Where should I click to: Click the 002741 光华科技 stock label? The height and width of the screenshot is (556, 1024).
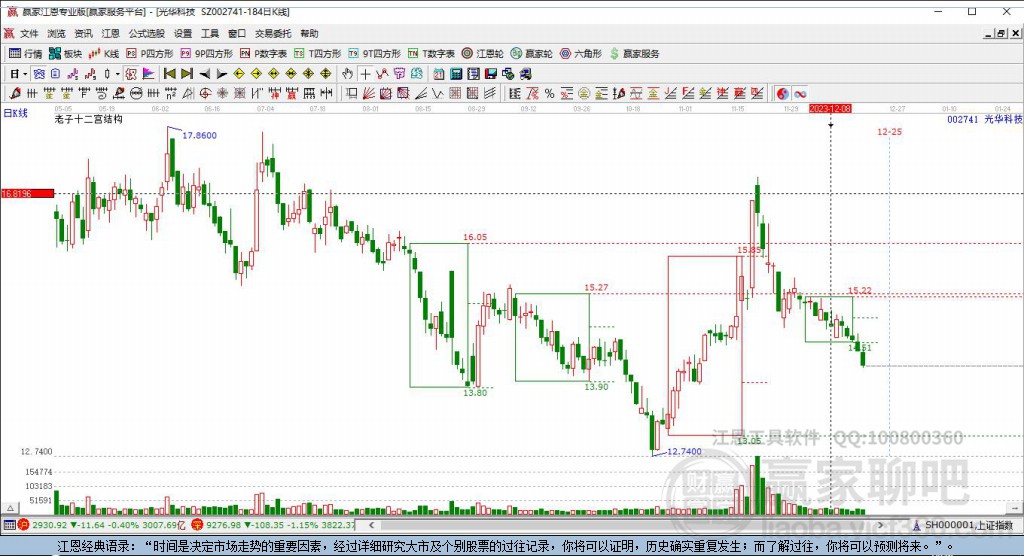[x=984, y=119]
